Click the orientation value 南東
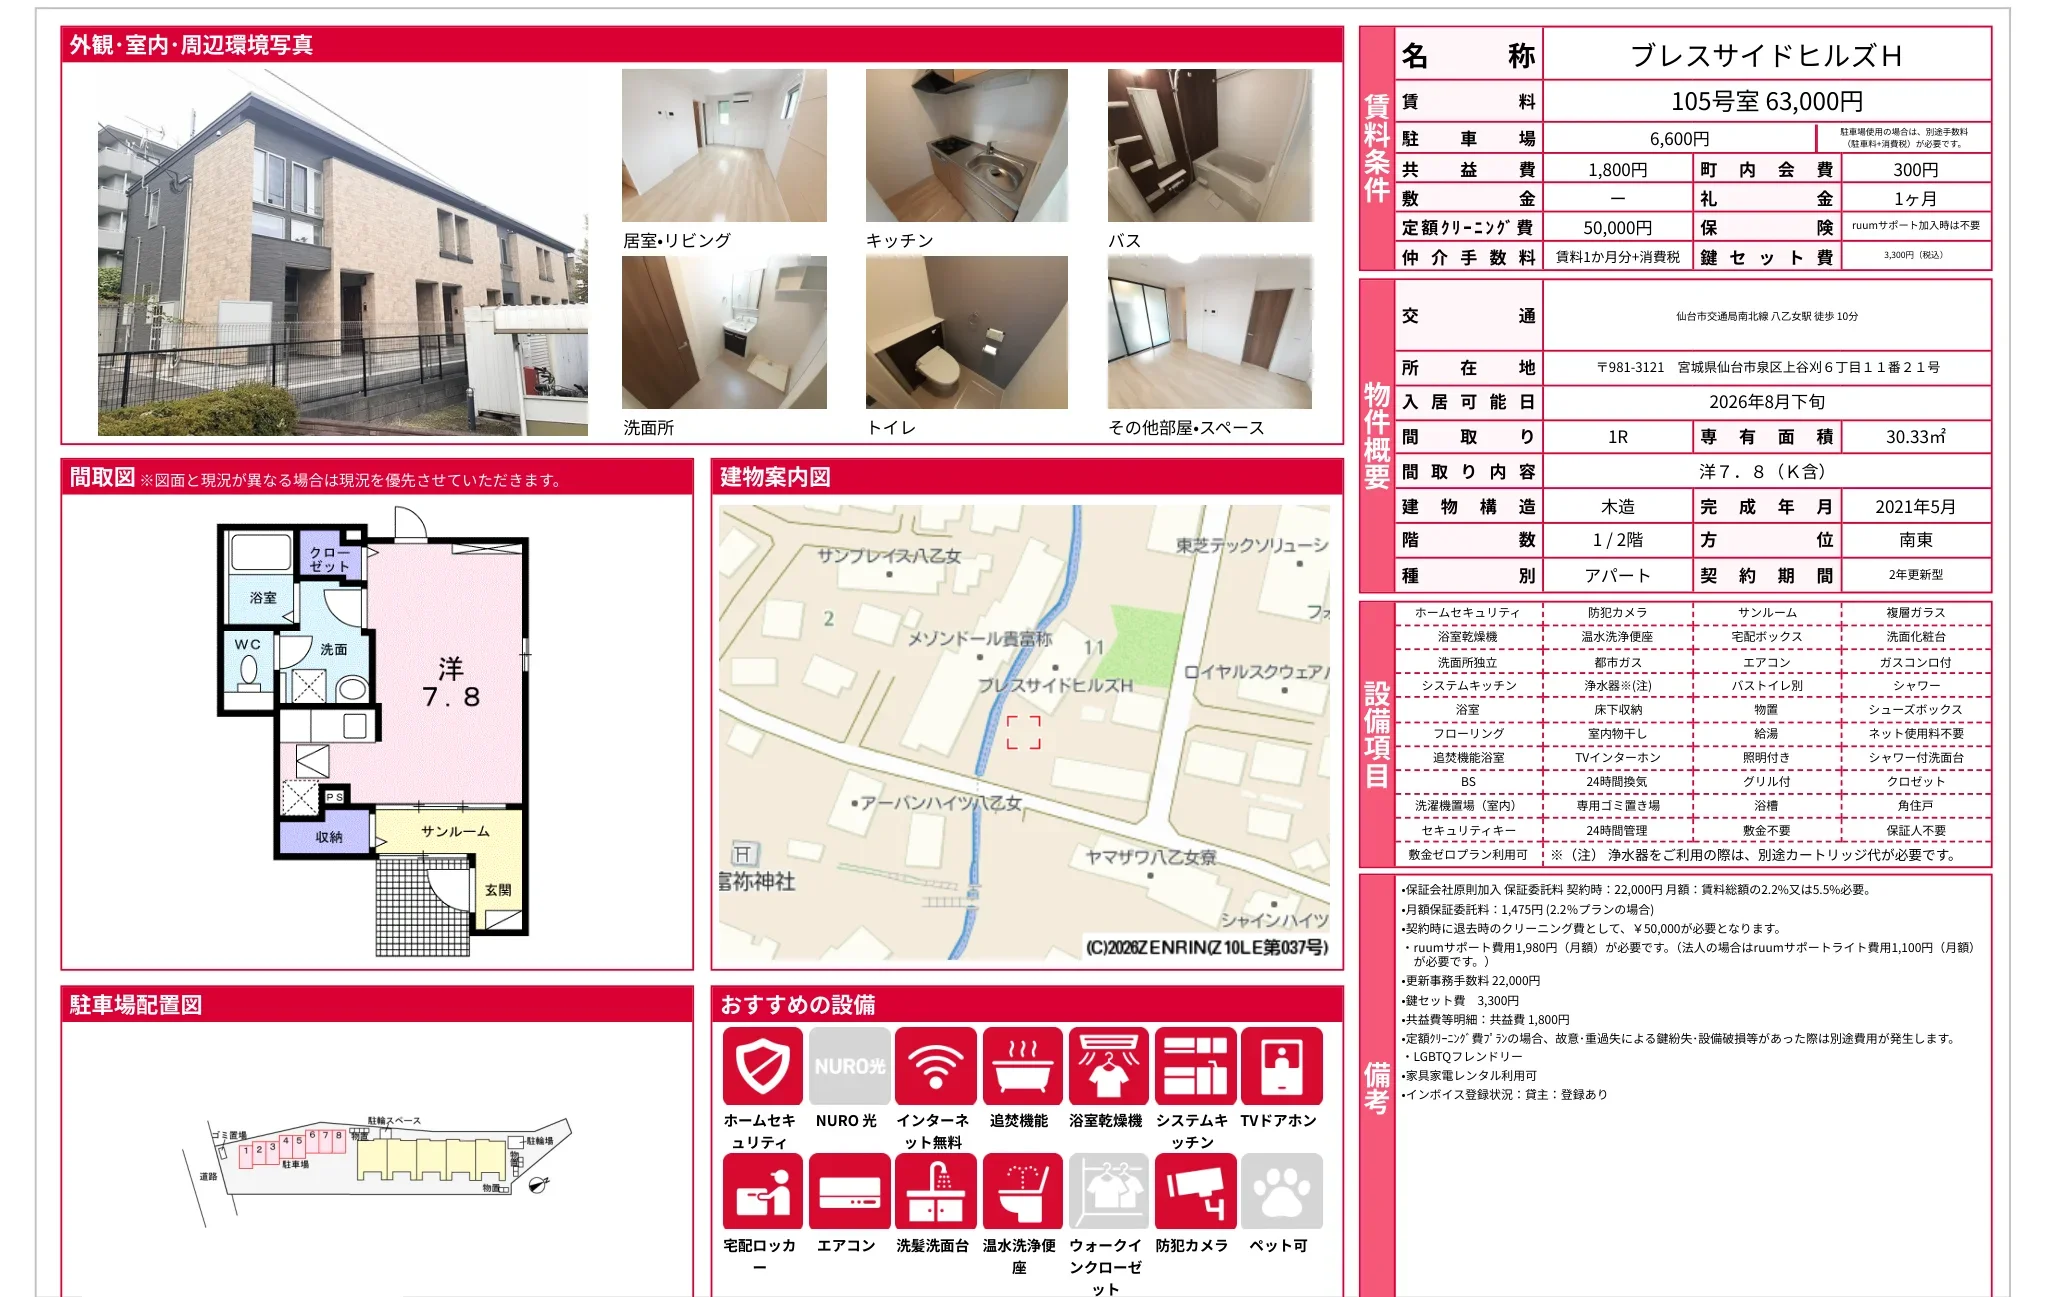Image resolution: width=2056 pixels, height=1297 pixels. (x=1915, y=540)
